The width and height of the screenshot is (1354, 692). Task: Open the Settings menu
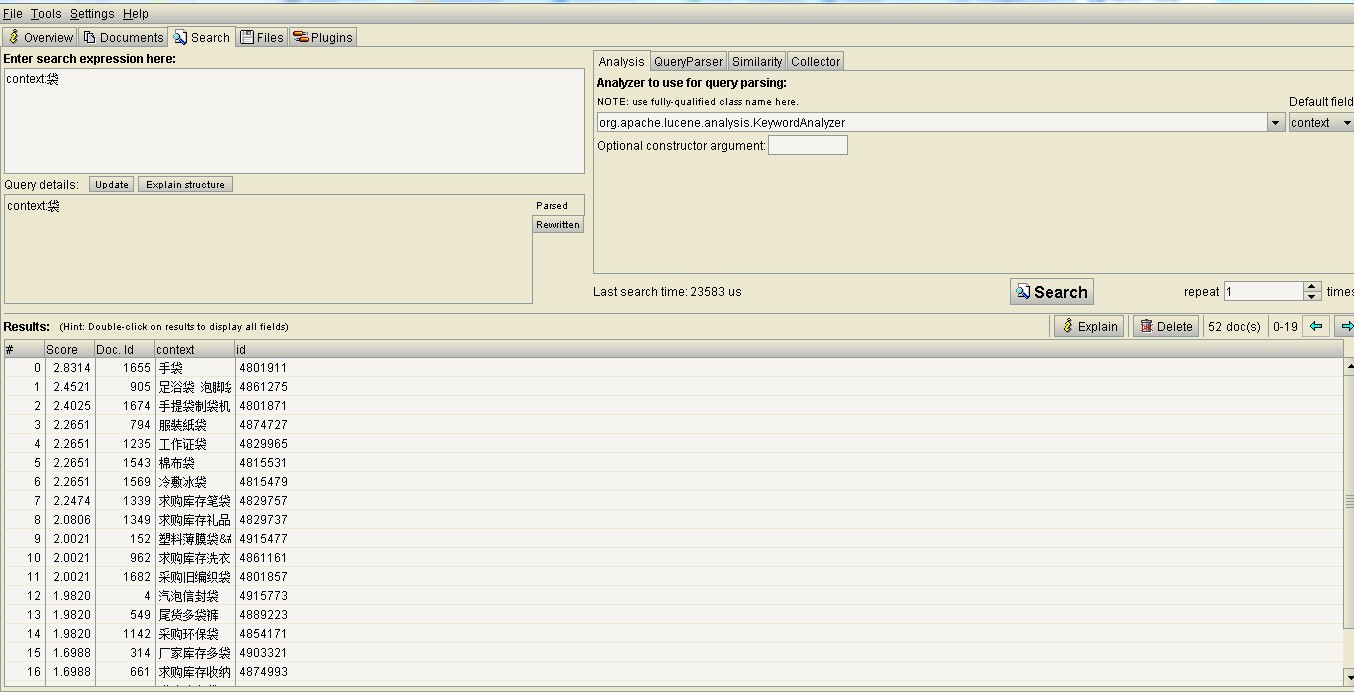tap(92, 13)
